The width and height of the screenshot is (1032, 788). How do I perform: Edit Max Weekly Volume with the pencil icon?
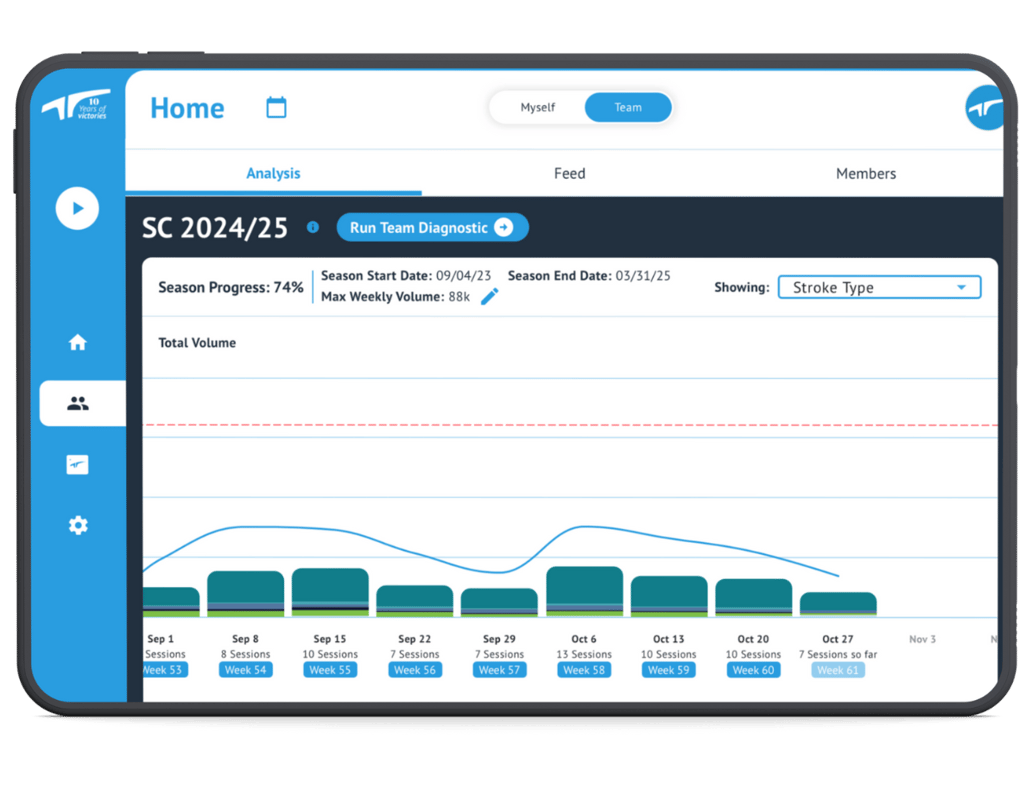[x=489, y=297]
